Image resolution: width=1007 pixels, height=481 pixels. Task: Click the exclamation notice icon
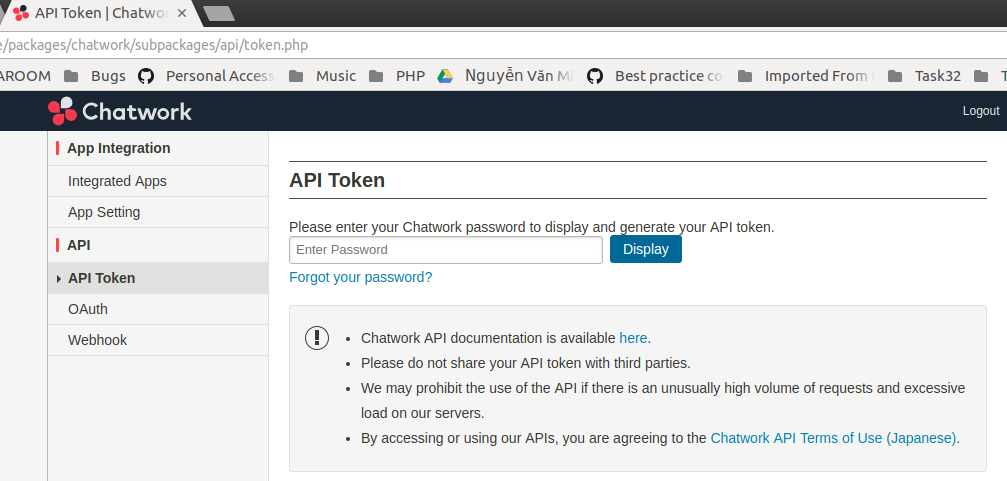point(317,338)
